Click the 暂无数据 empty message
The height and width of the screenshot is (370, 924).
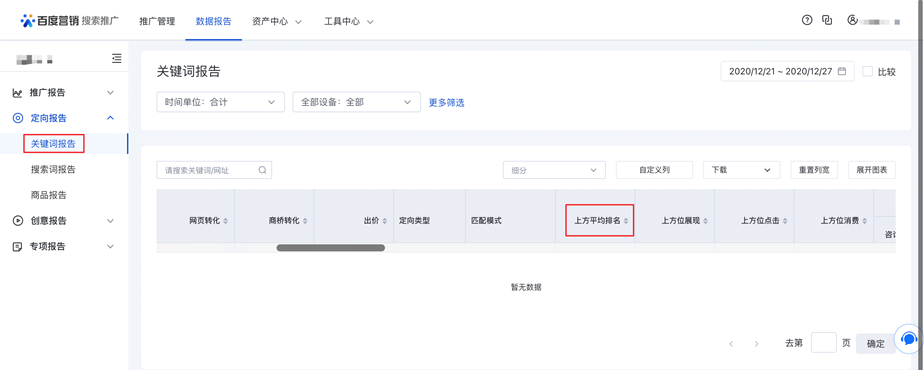click(x=526, y=288)
